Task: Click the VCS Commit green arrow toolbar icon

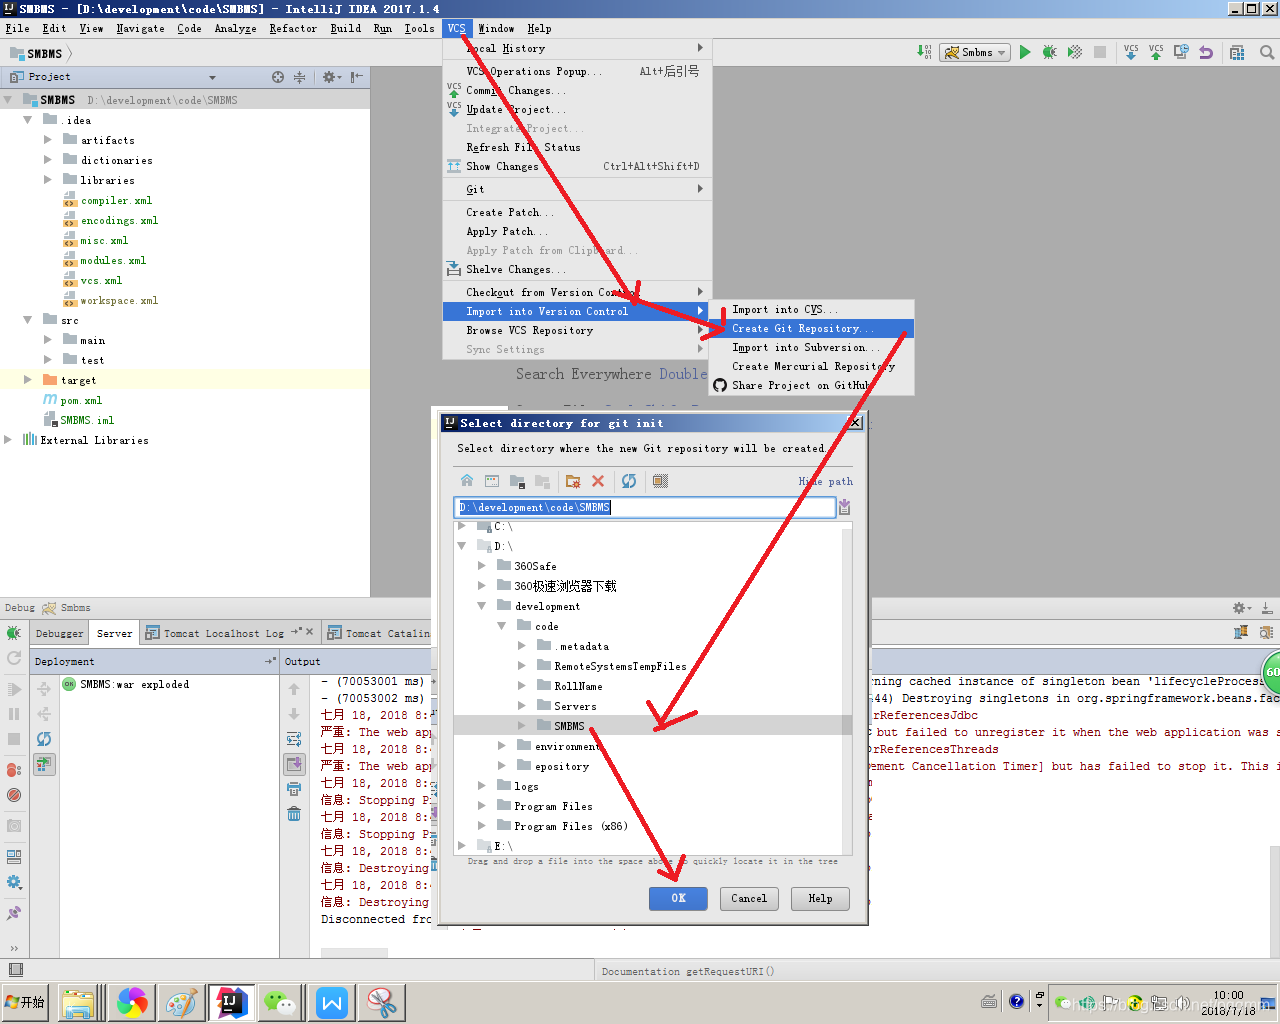Action: point(1156,52)
